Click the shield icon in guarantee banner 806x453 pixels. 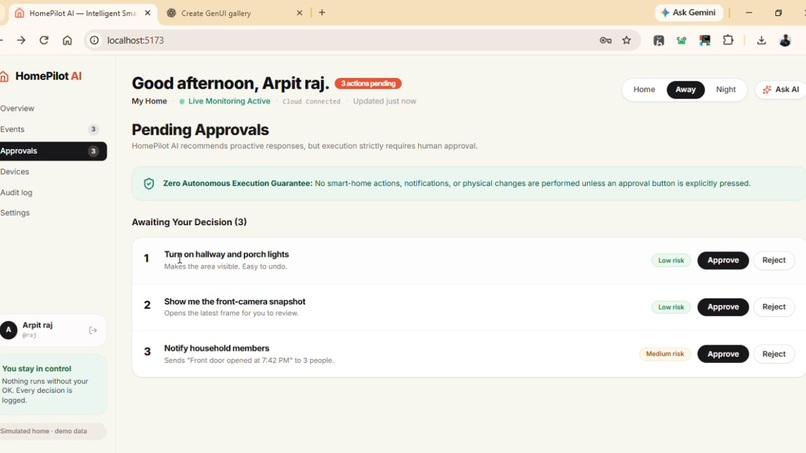[x=149, y=184]
